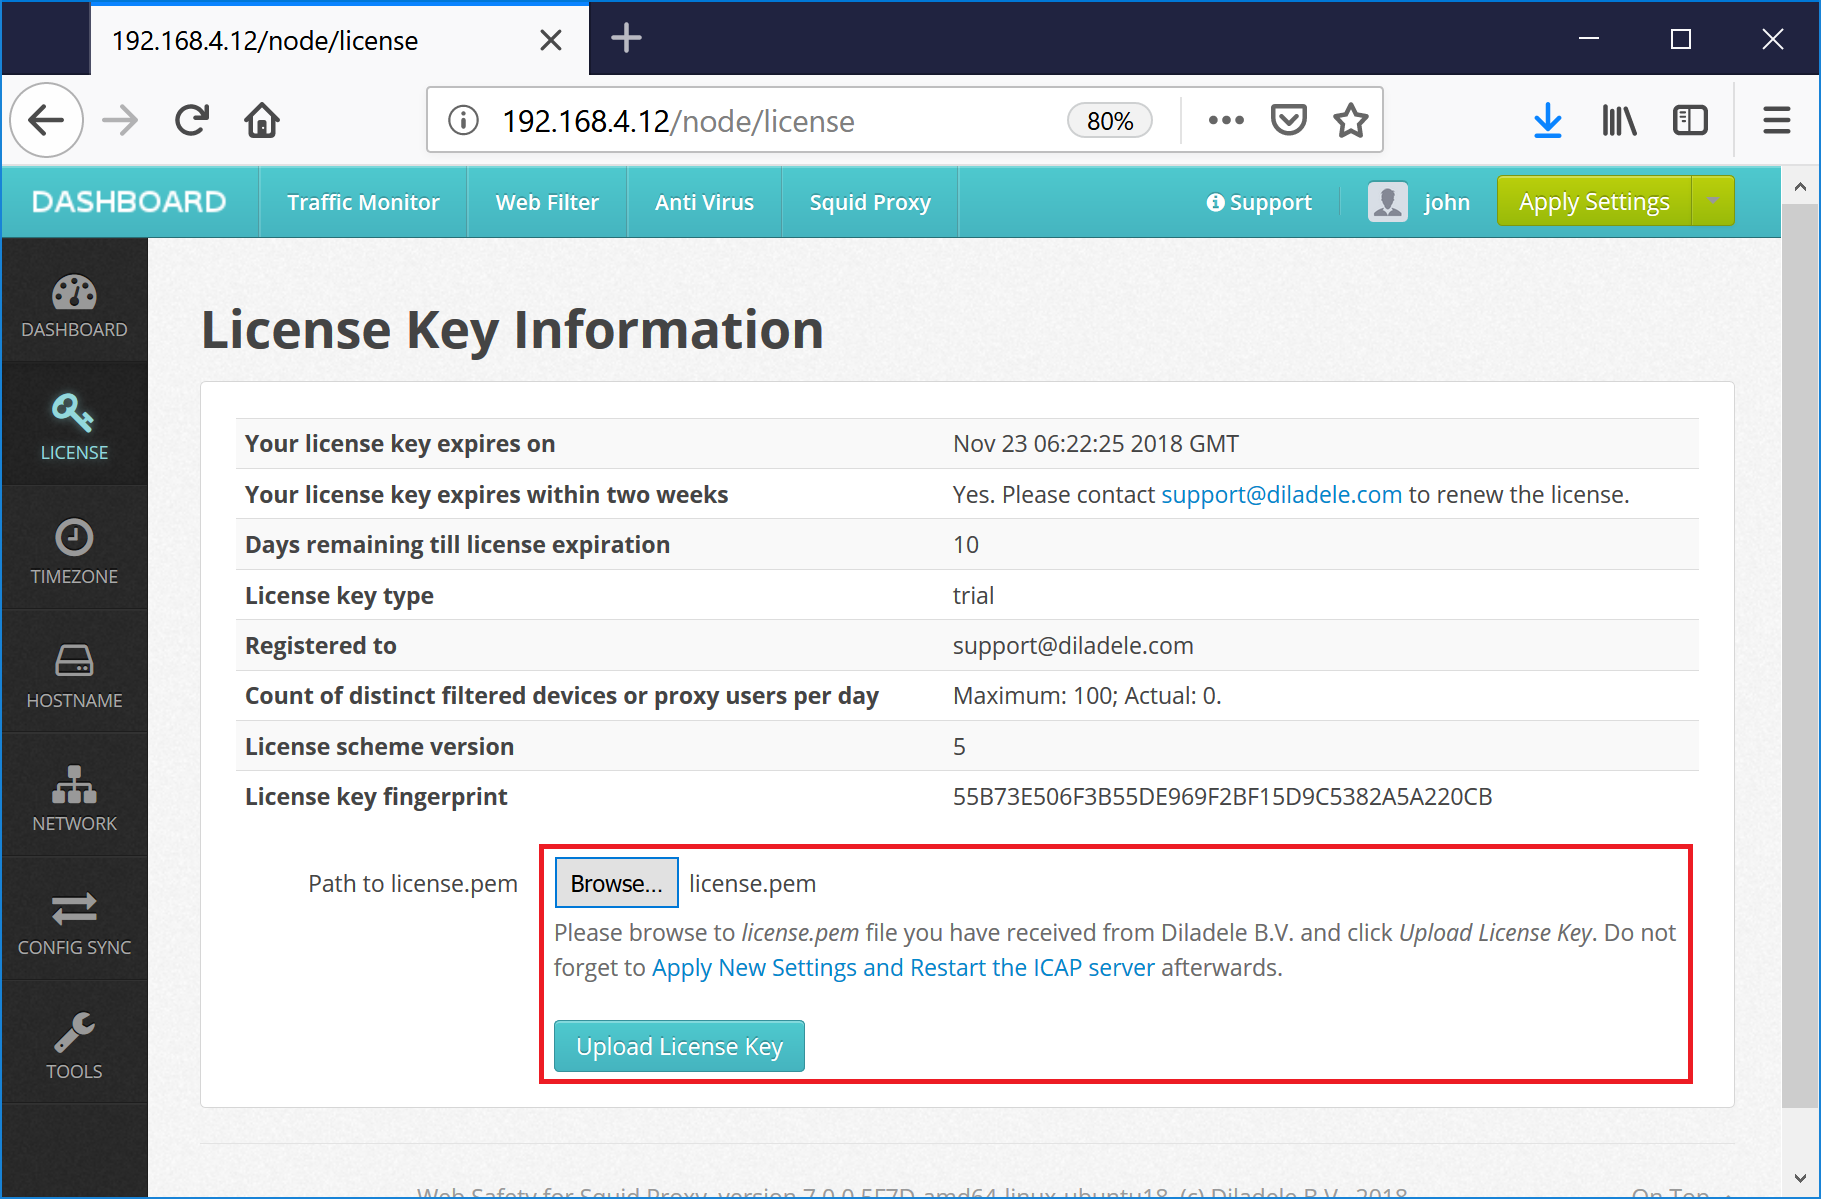Viewport: 1821px width, 1199px height.
Task: Click the john username
Action: click(x=1447, y=202)
